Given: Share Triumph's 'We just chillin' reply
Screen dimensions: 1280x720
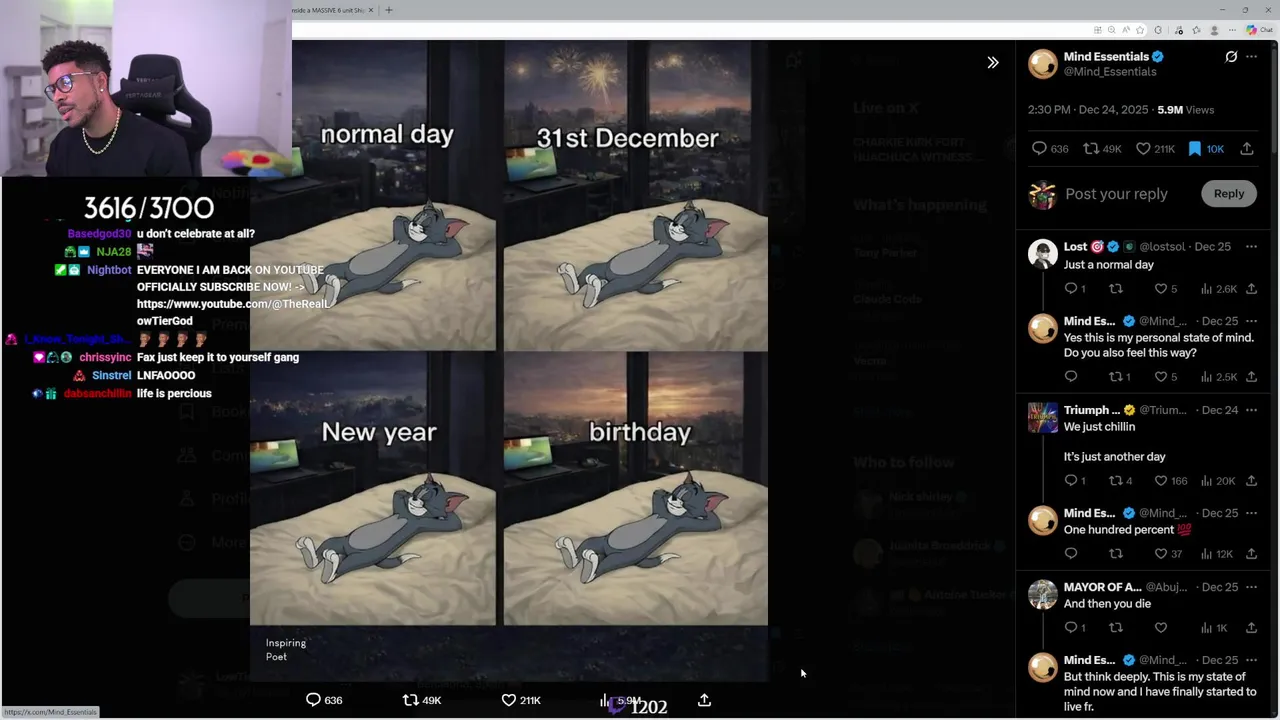Looking at the screenshot, I should (1251, 481).
